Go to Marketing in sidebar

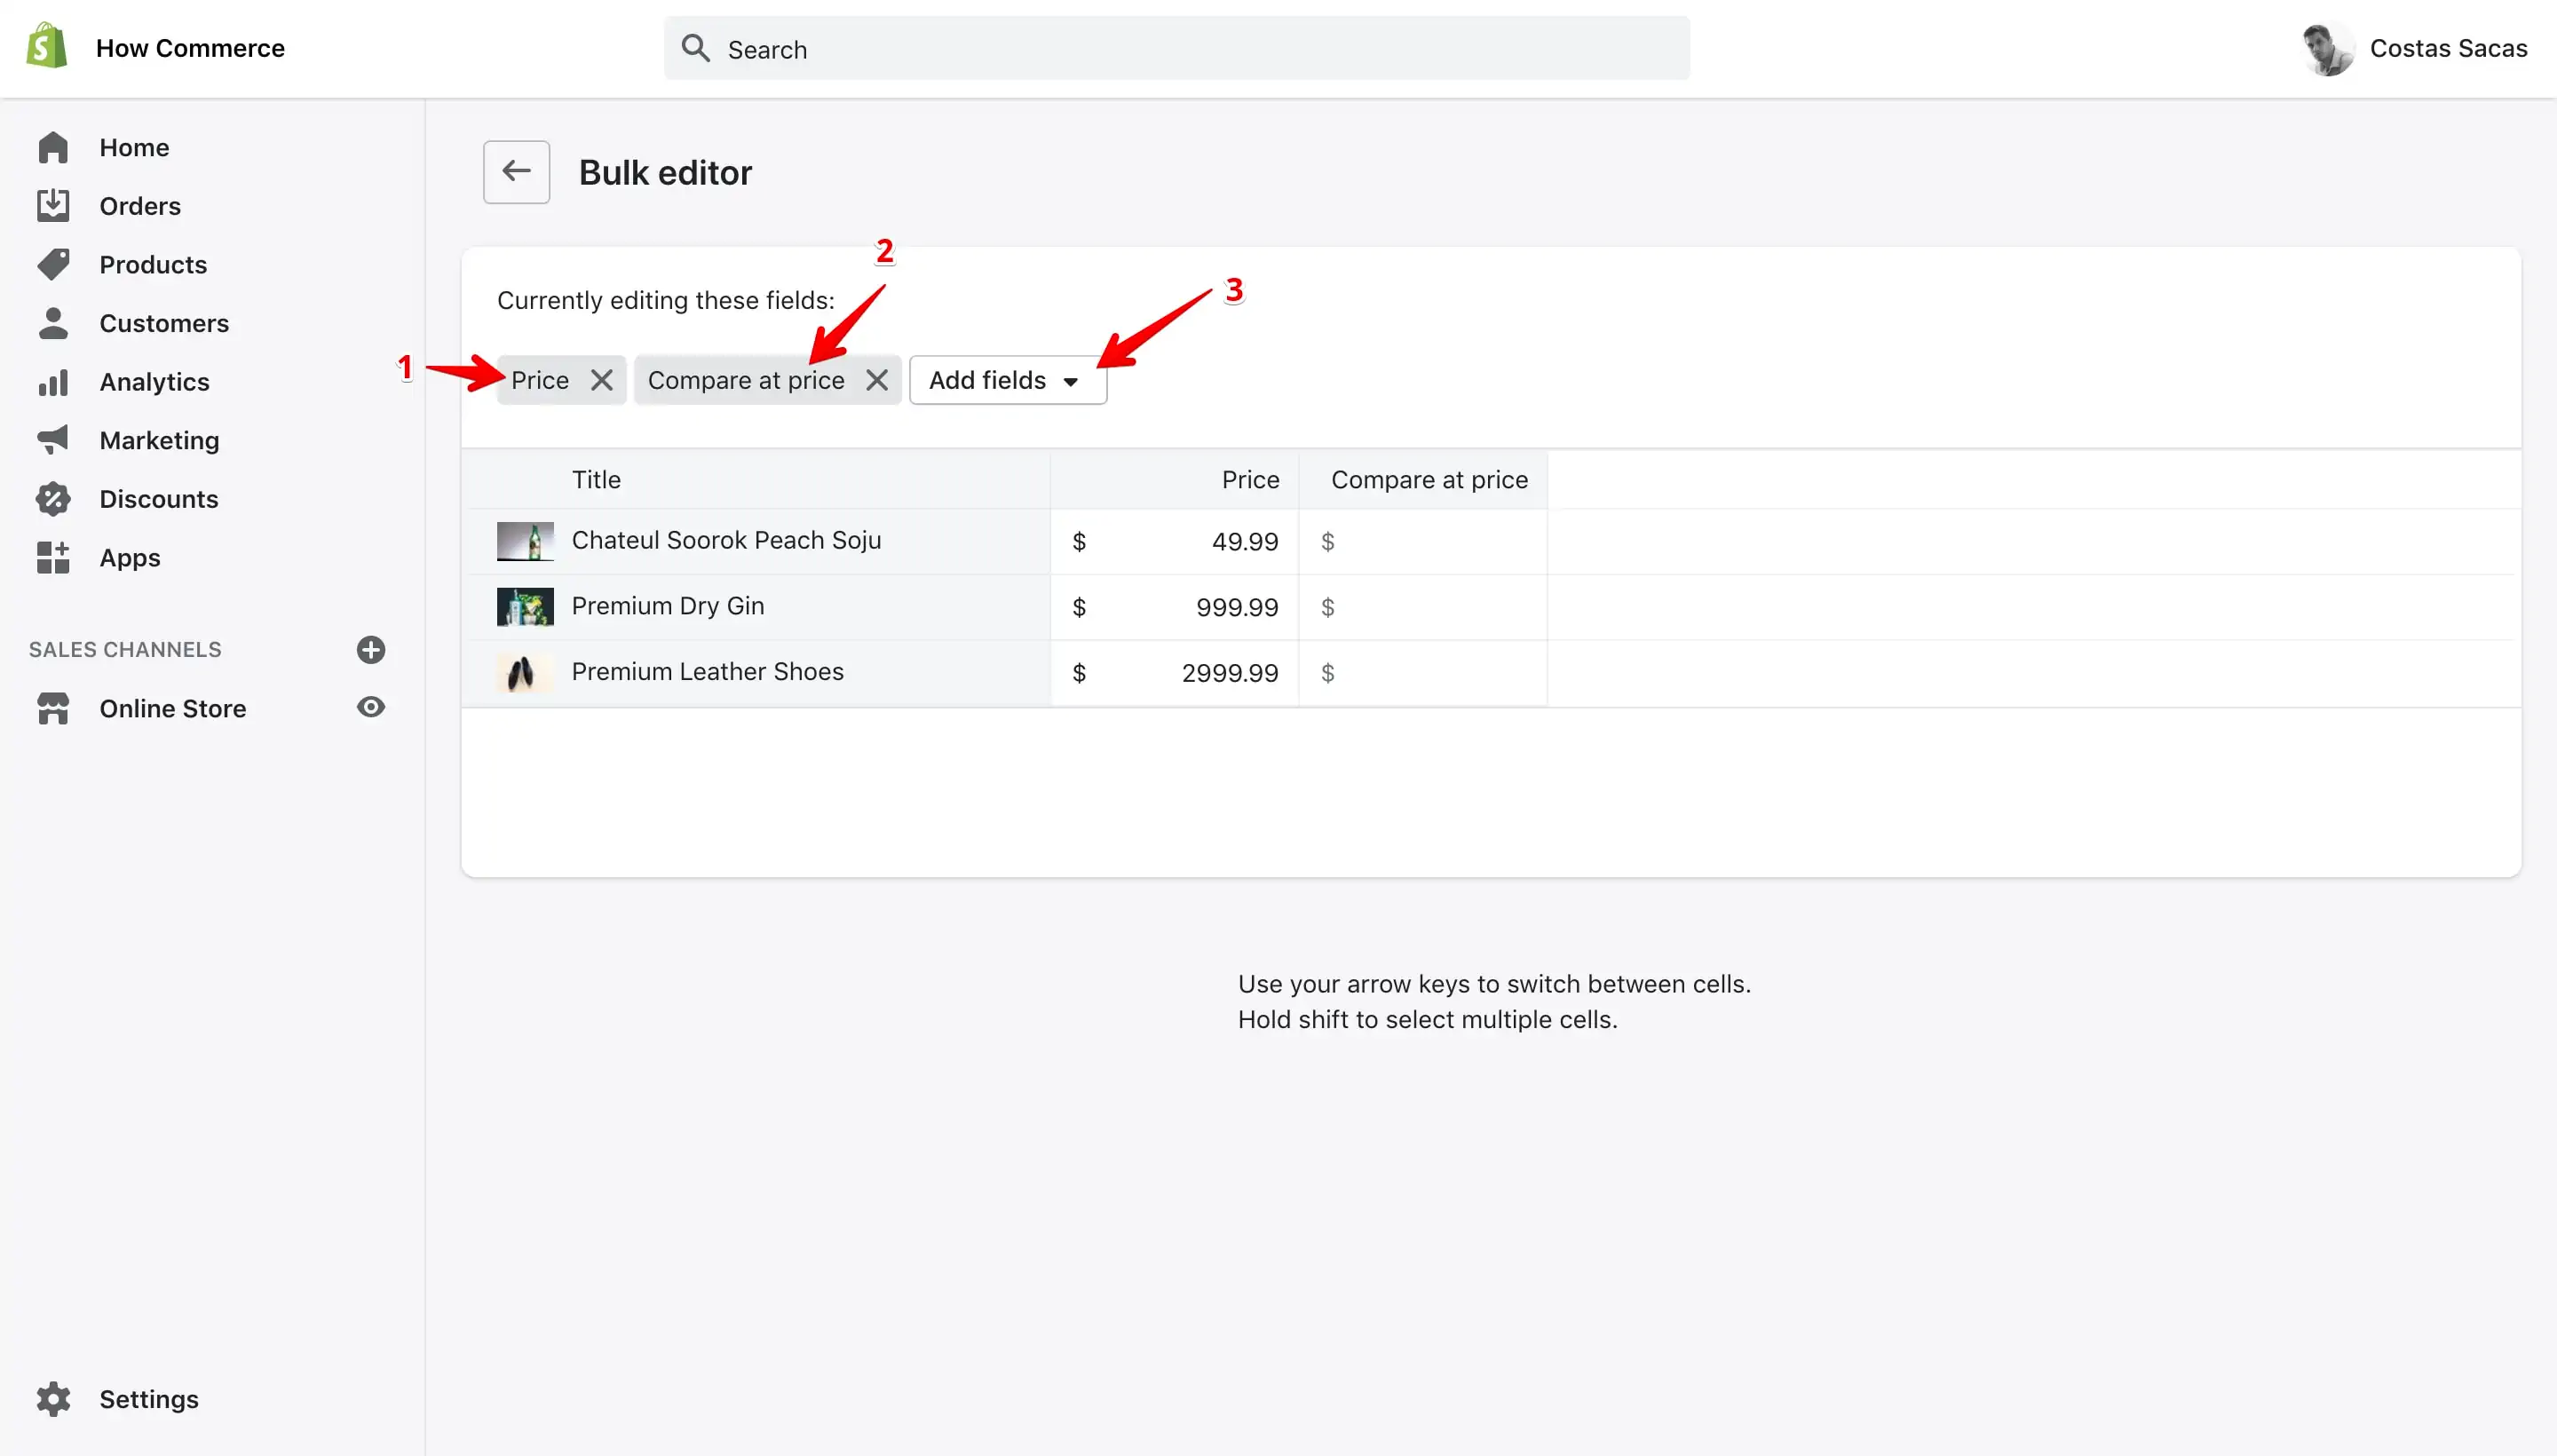point(159,440)
